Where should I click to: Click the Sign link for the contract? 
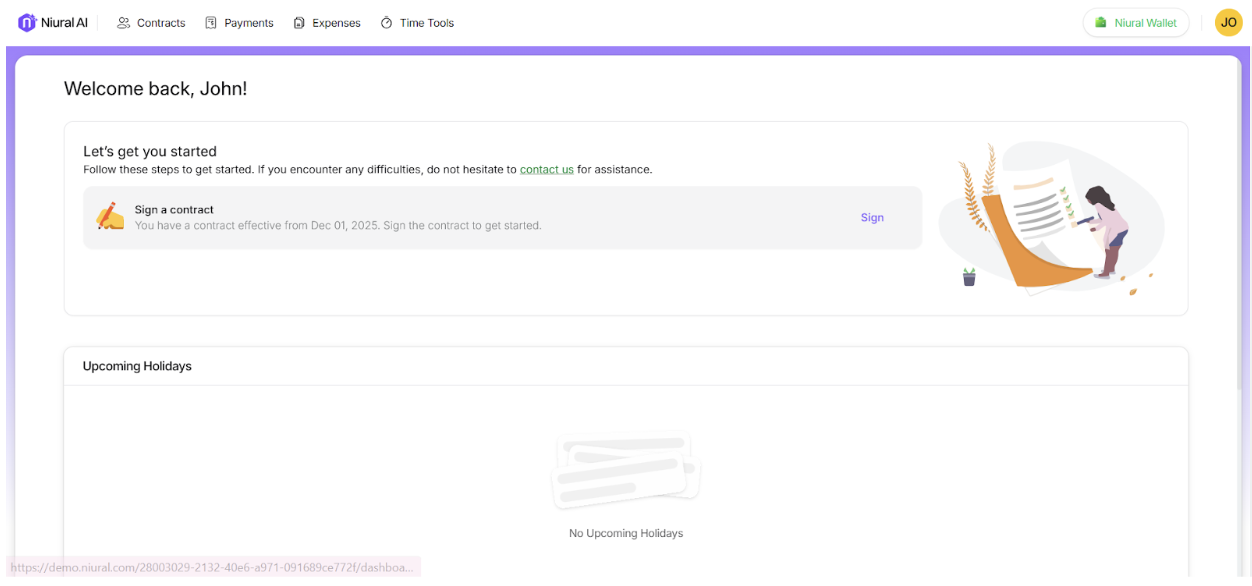click(872, 217)
